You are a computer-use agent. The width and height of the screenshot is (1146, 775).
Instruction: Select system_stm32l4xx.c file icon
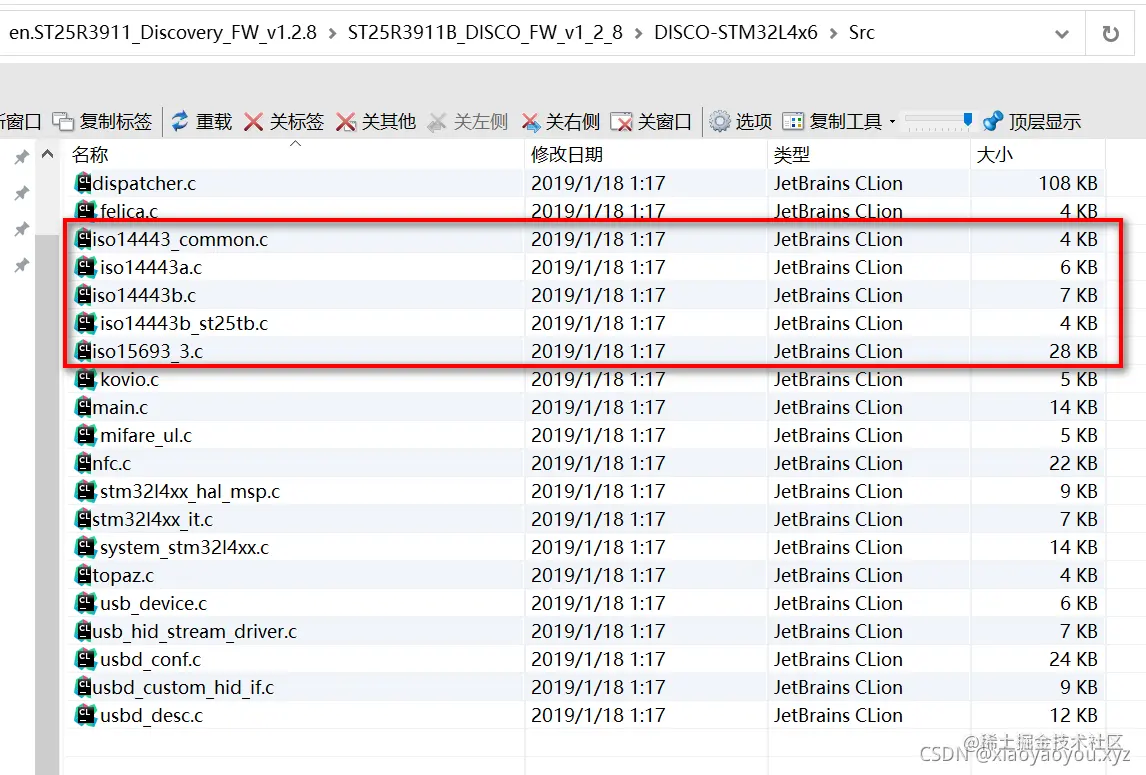pos(86,547)
